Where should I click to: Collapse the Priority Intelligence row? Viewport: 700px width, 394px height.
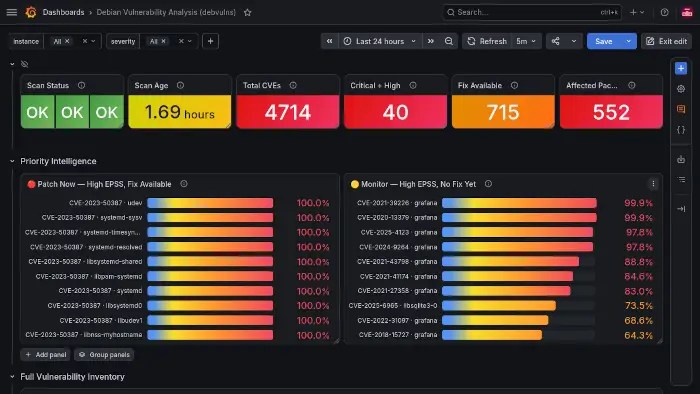pyautogui.click(x=12, y=161)
